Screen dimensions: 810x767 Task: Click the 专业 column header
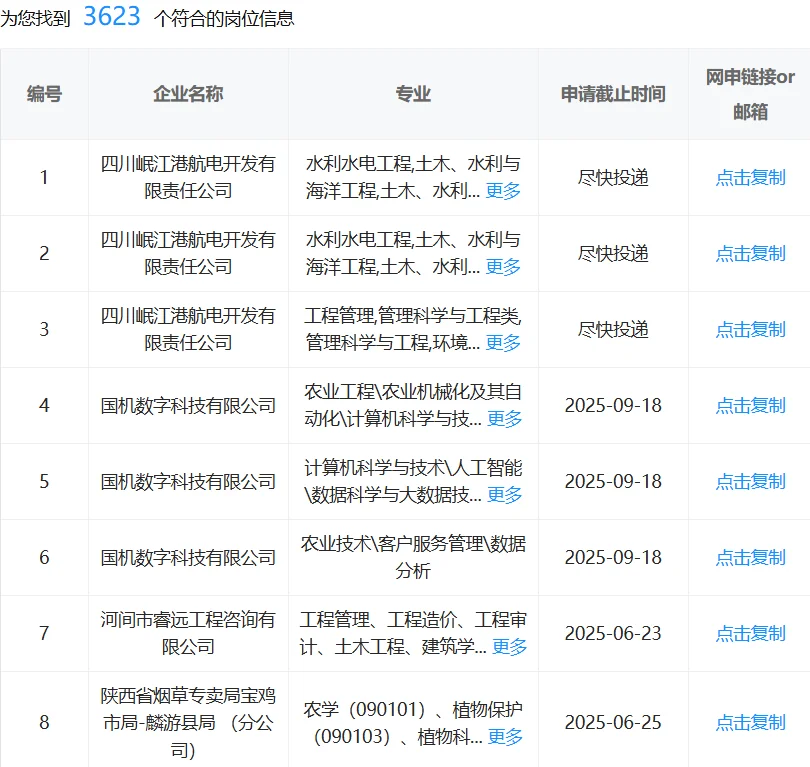413,94
